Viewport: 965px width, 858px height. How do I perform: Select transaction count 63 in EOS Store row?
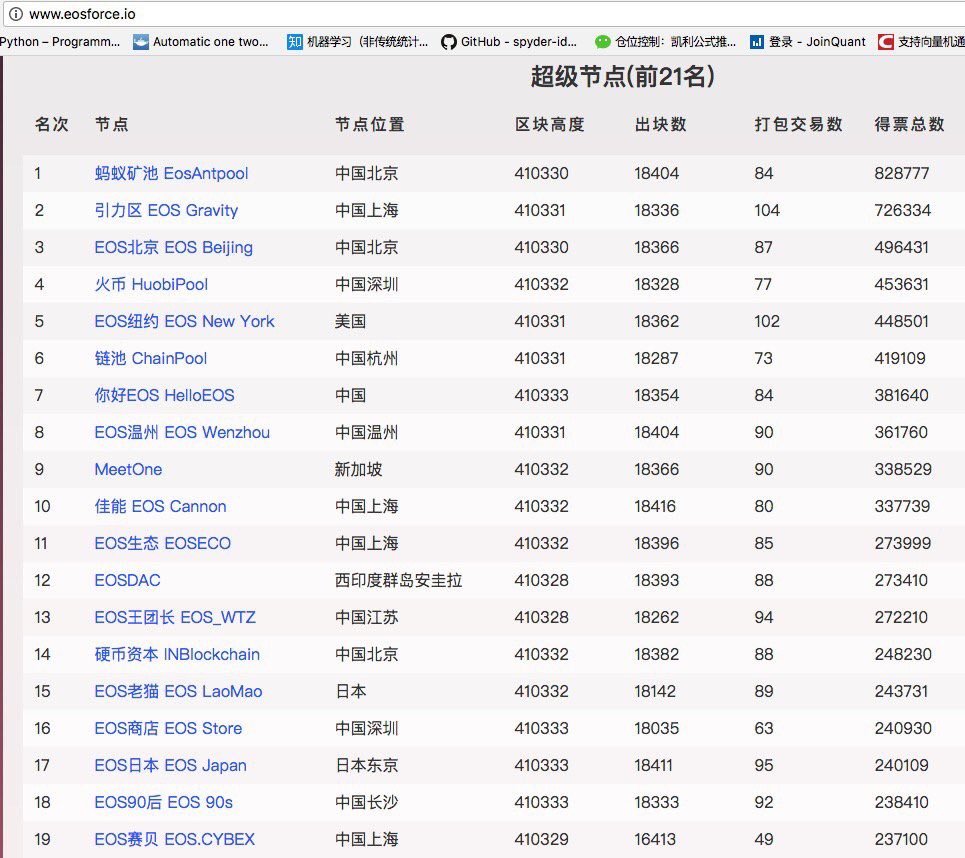tap(764, 728)
